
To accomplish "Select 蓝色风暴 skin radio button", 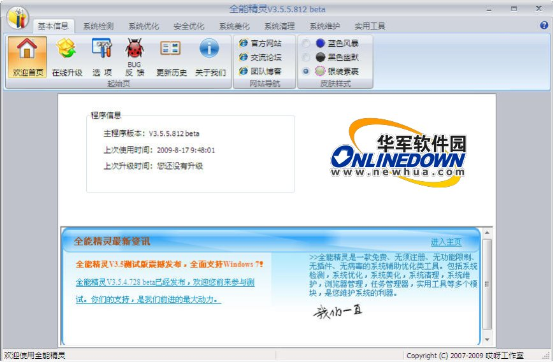I will click(306, 43).
